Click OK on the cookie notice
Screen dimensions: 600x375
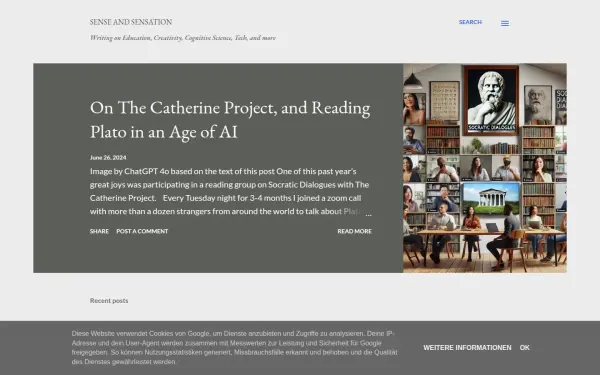(x=525, y=347)
